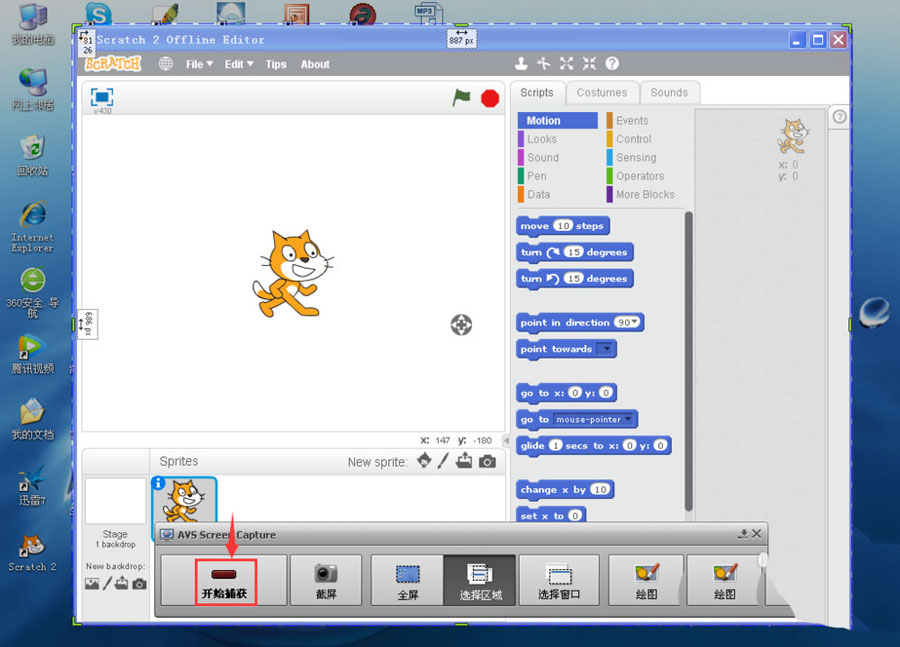The height and width of the screenshot is (647, 900).
Task: Click the 开始捕获 start capture button
Action: click(224, 580)
